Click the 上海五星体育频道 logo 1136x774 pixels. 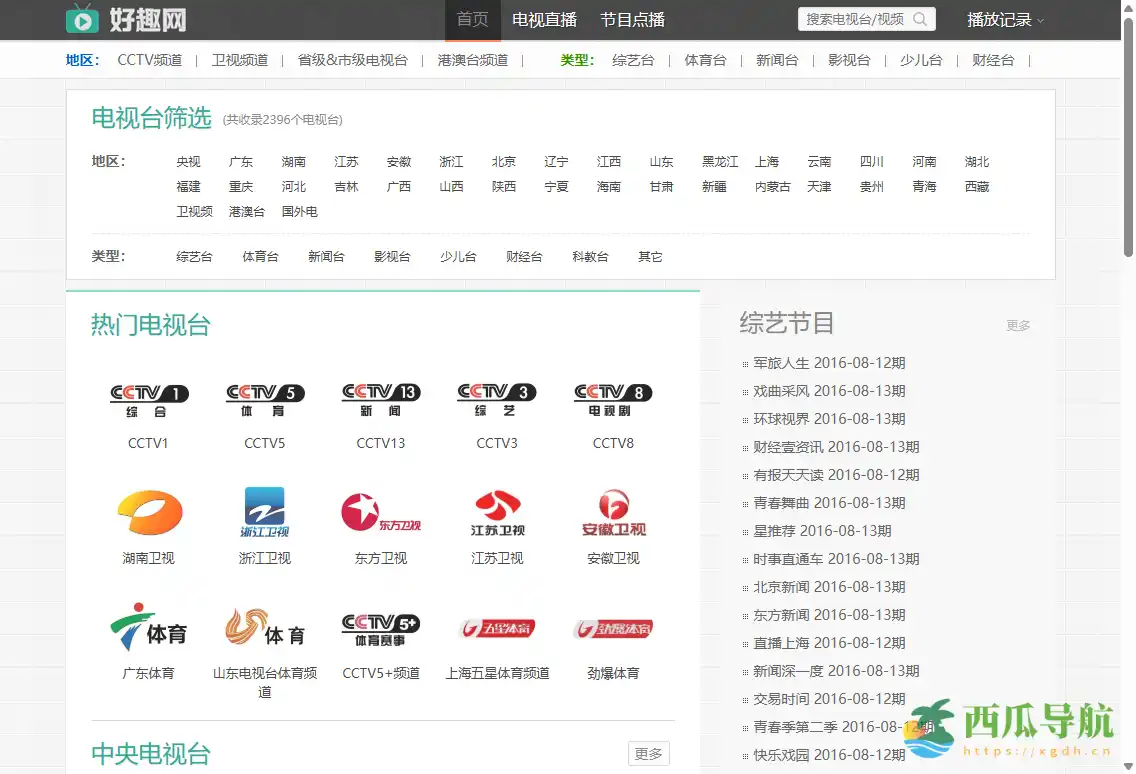pos(496,628)
